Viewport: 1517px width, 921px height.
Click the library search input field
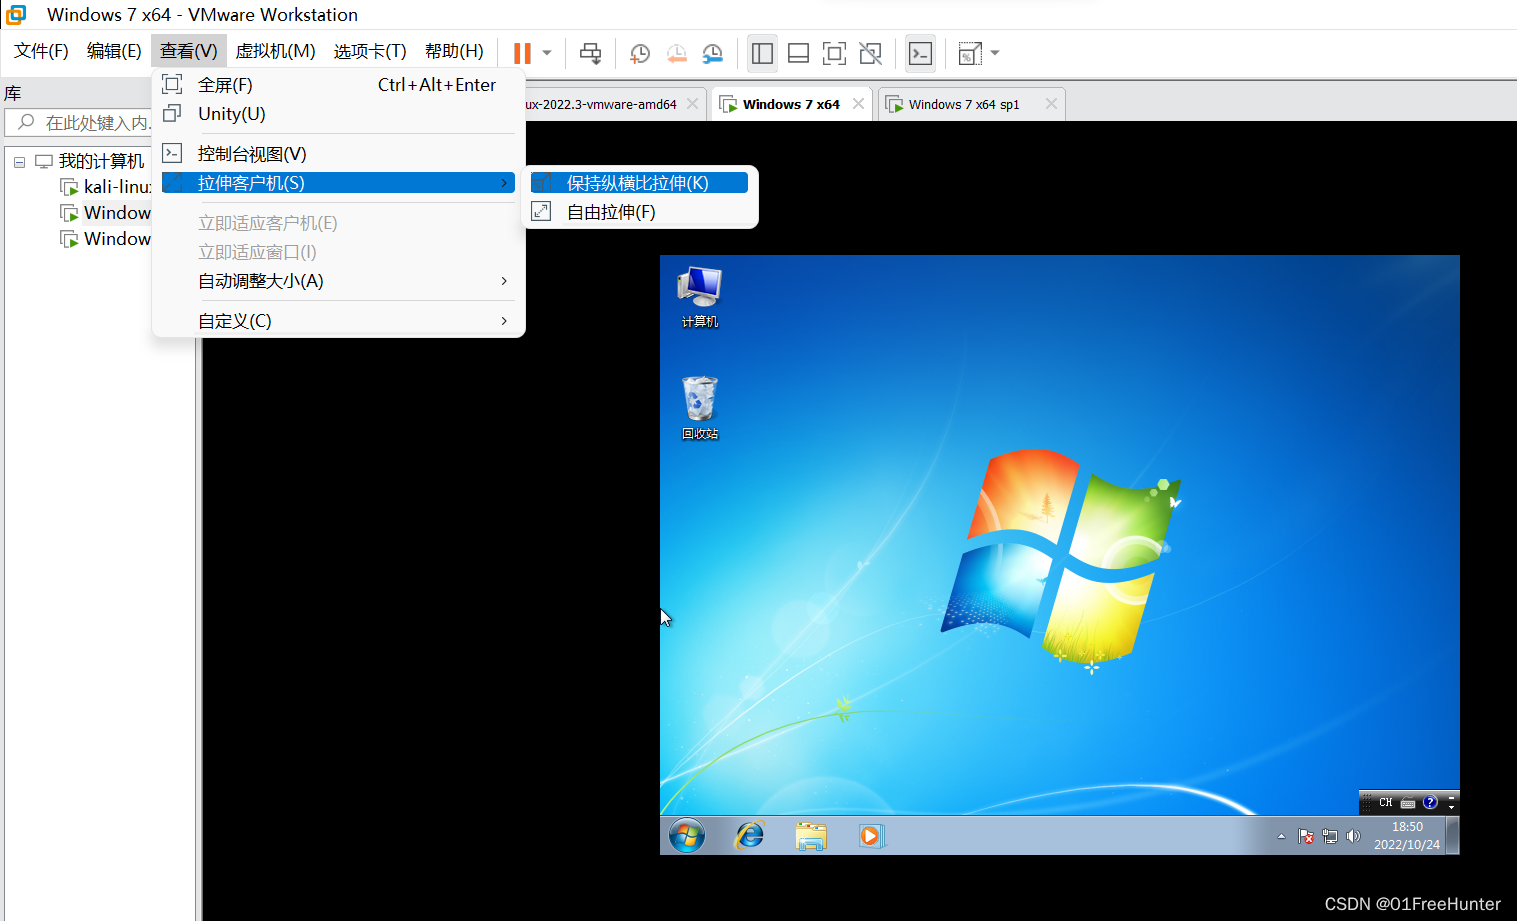pyautogui.click(x=100, y=123)
